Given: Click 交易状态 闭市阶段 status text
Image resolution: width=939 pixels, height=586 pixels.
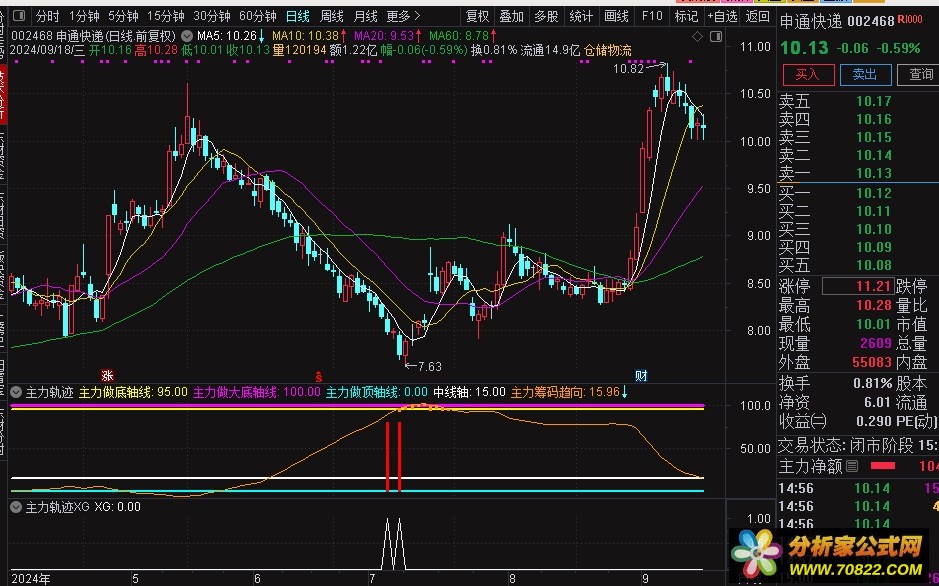Looking at the screenshot, I should coord(846,445).
